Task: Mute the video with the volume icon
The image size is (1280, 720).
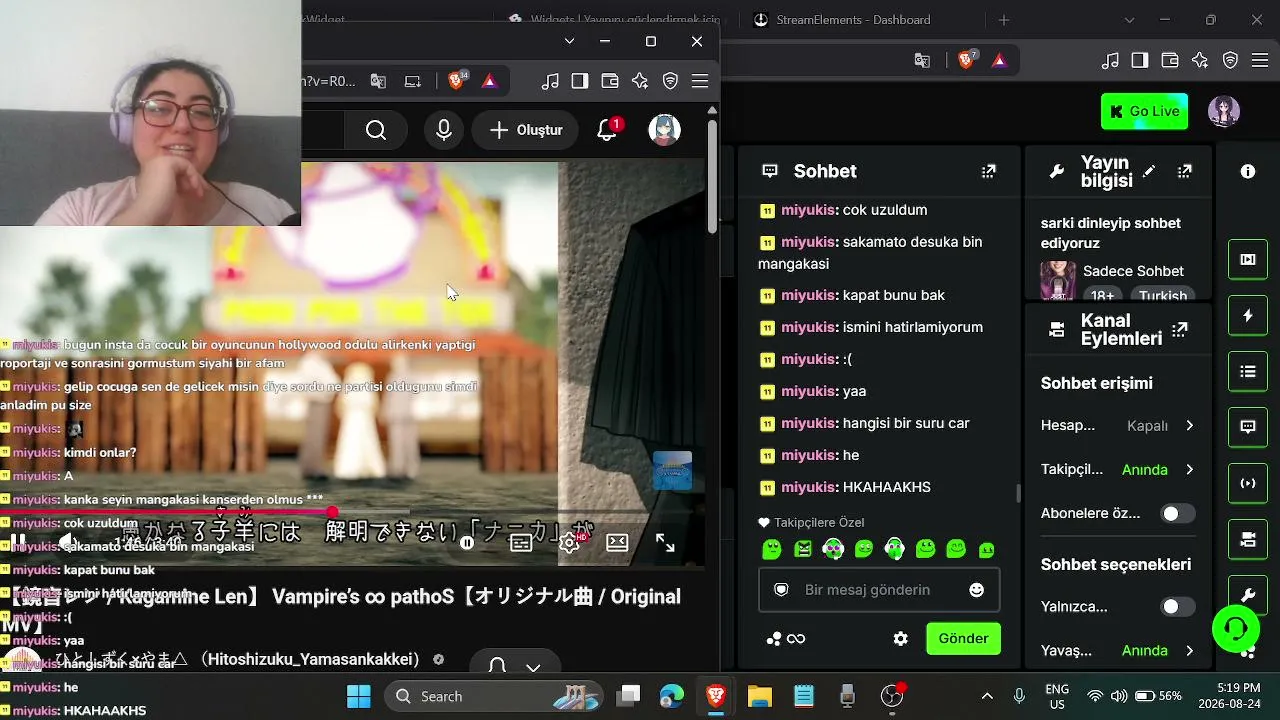Action: (68, 542)
